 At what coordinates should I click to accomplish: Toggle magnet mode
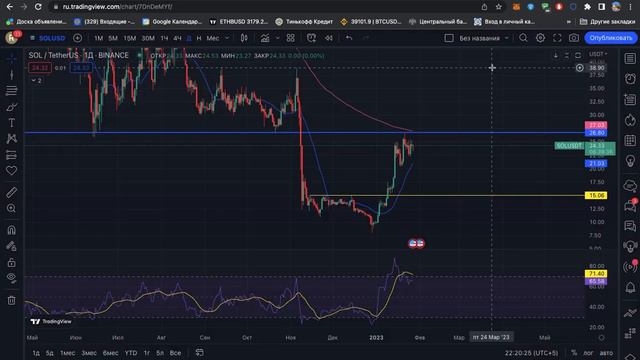[x=11, y=230]
